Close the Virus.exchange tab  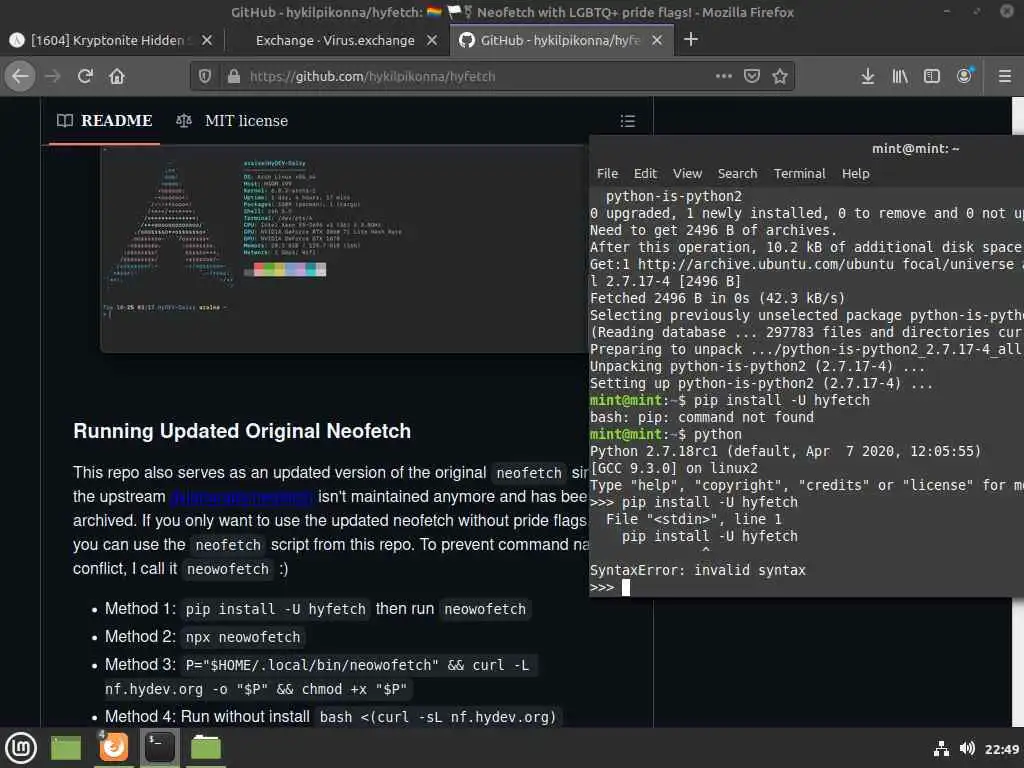point(432,40)
